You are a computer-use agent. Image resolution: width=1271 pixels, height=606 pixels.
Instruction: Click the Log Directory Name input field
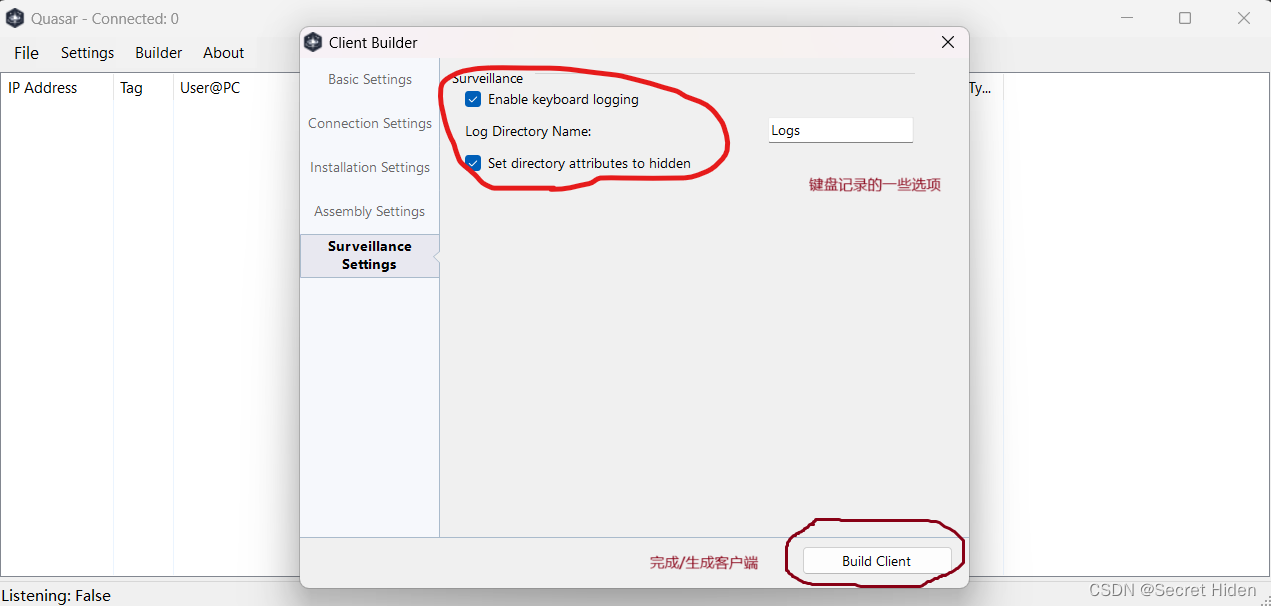pyautogui.click(x=841, y=130)
